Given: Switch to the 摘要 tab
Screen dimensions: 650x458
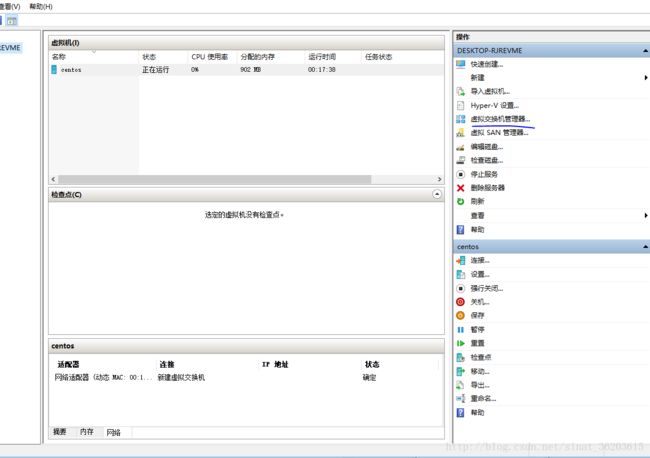Looking at the screenshot, I should (x=59, y=432).
